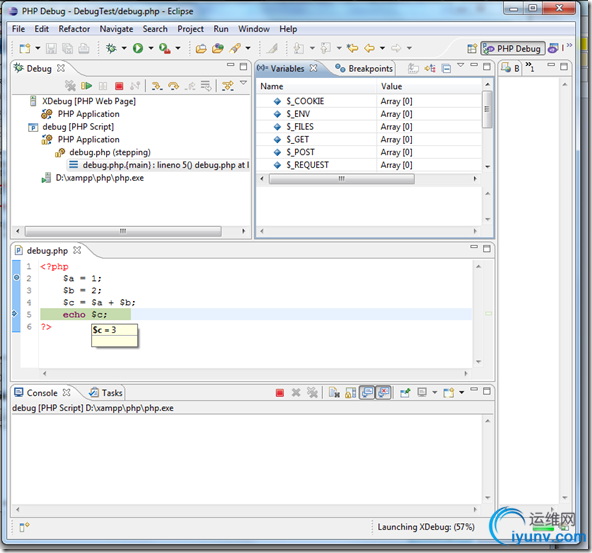Select debug.php (stepping) thread
The height and width of the screenshot is (553, 592).
110,152
